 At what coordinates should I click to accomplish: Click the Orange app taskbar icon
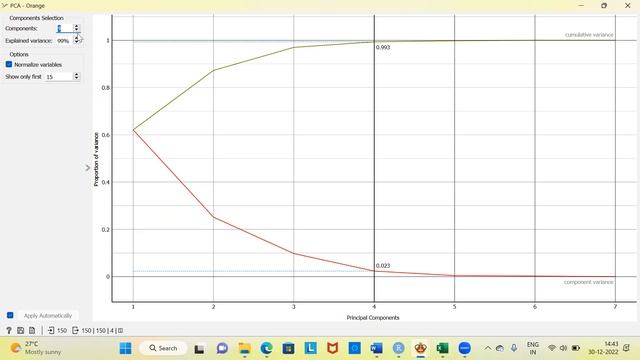point(420,348)
